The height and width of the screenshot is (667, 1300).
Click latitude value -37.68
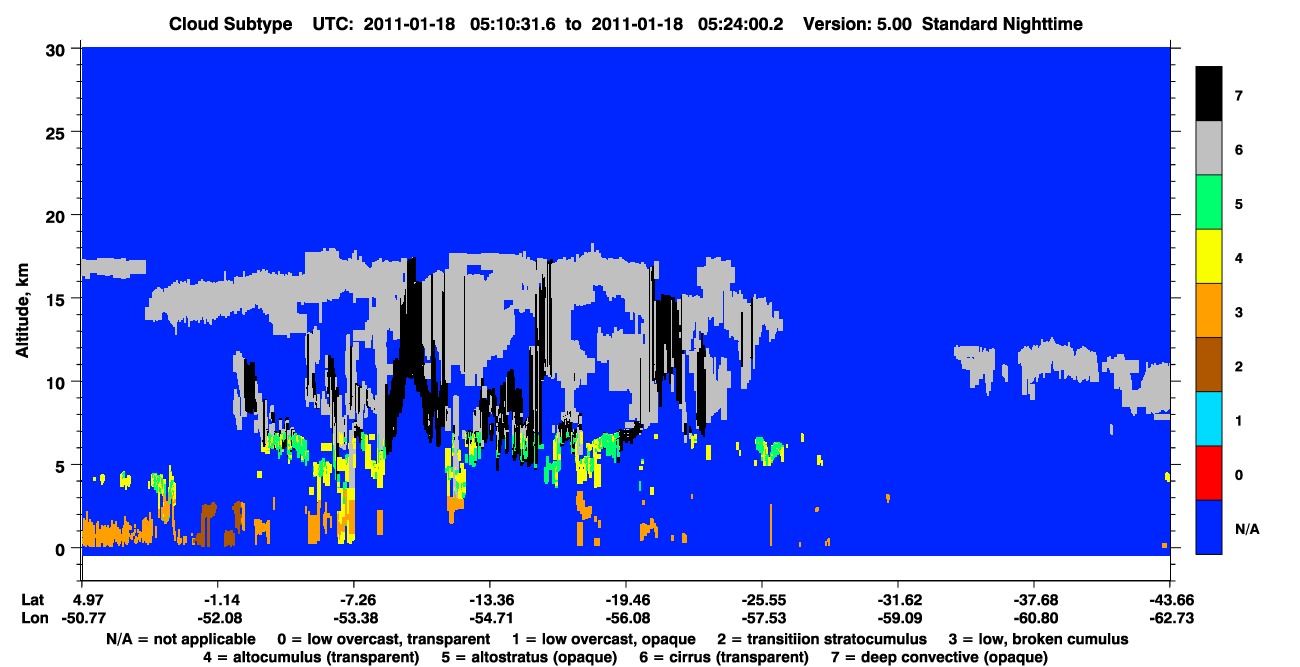tap(1034, 599)
